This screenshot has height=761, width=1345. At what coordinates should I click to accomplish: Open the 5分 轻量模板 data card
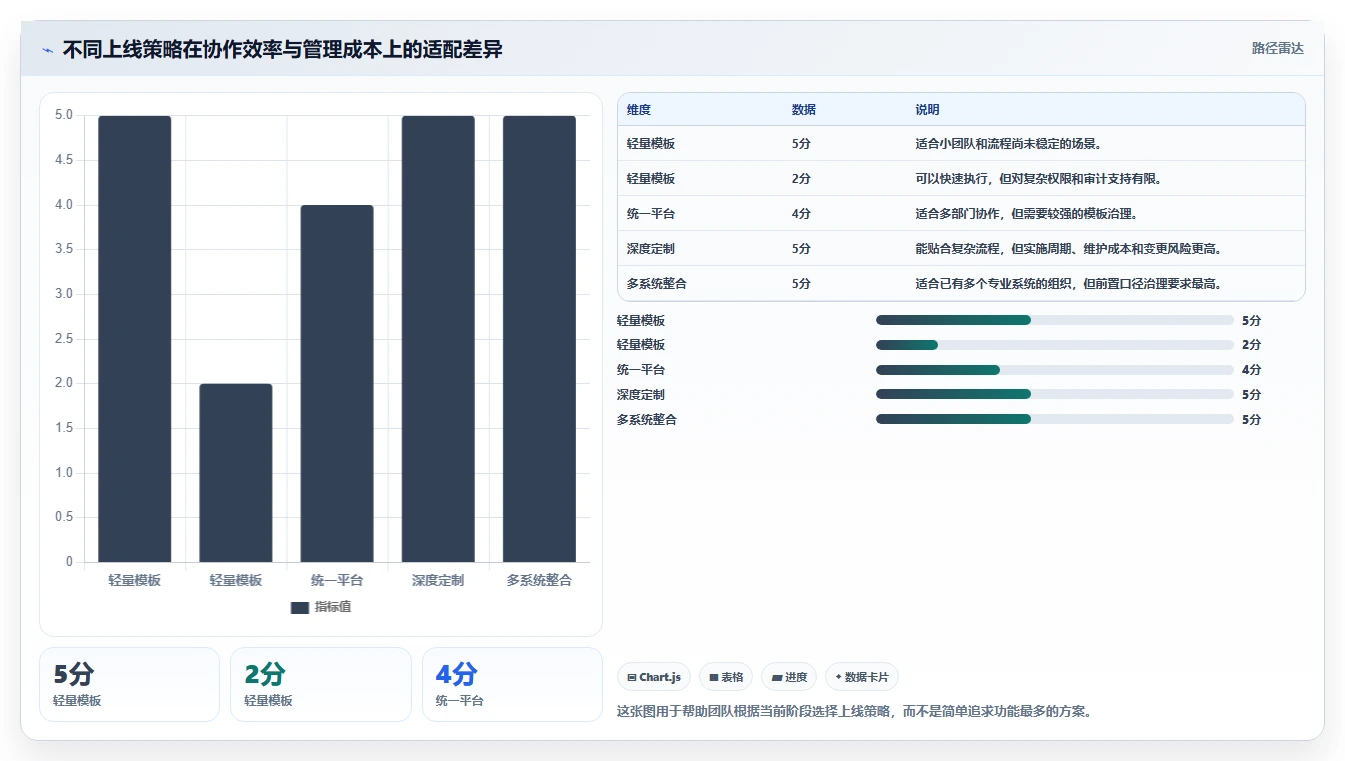click(x=129, y=684)
